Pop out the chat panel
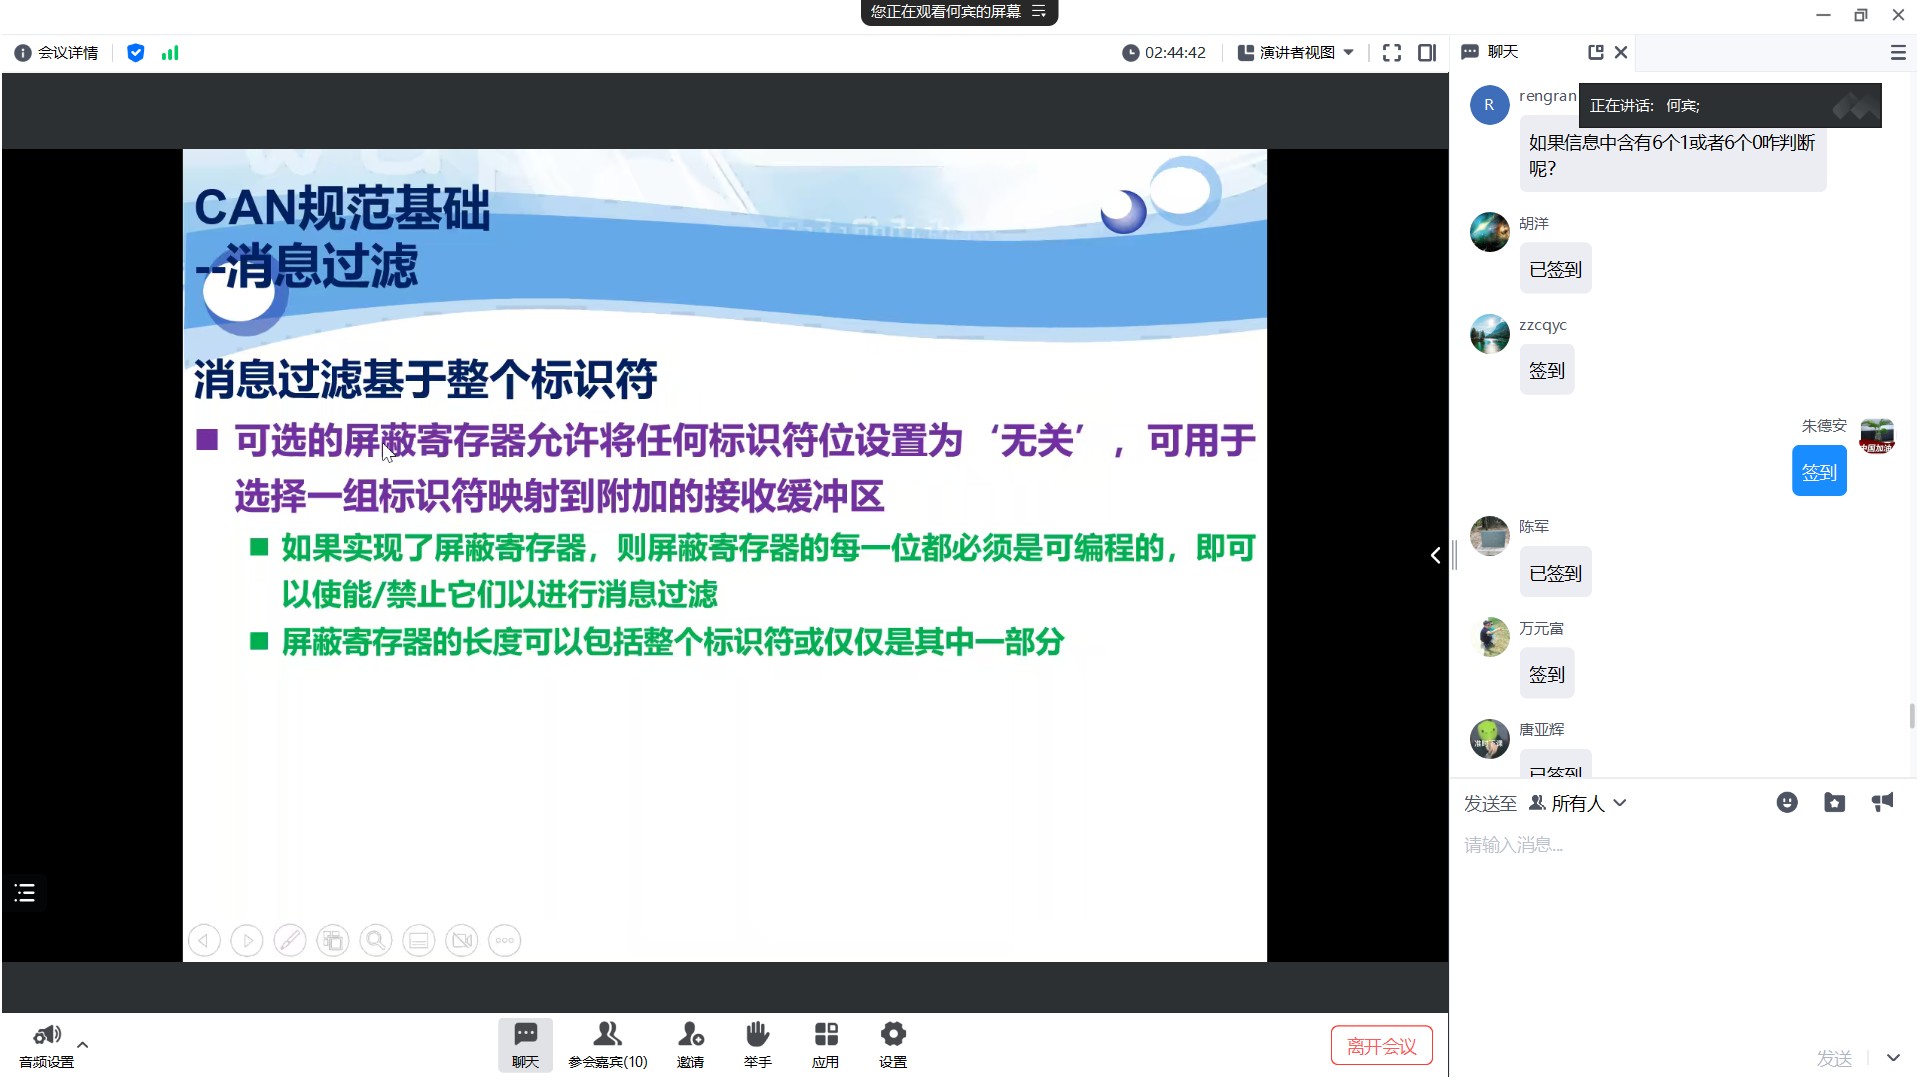 coord(1595,52)
